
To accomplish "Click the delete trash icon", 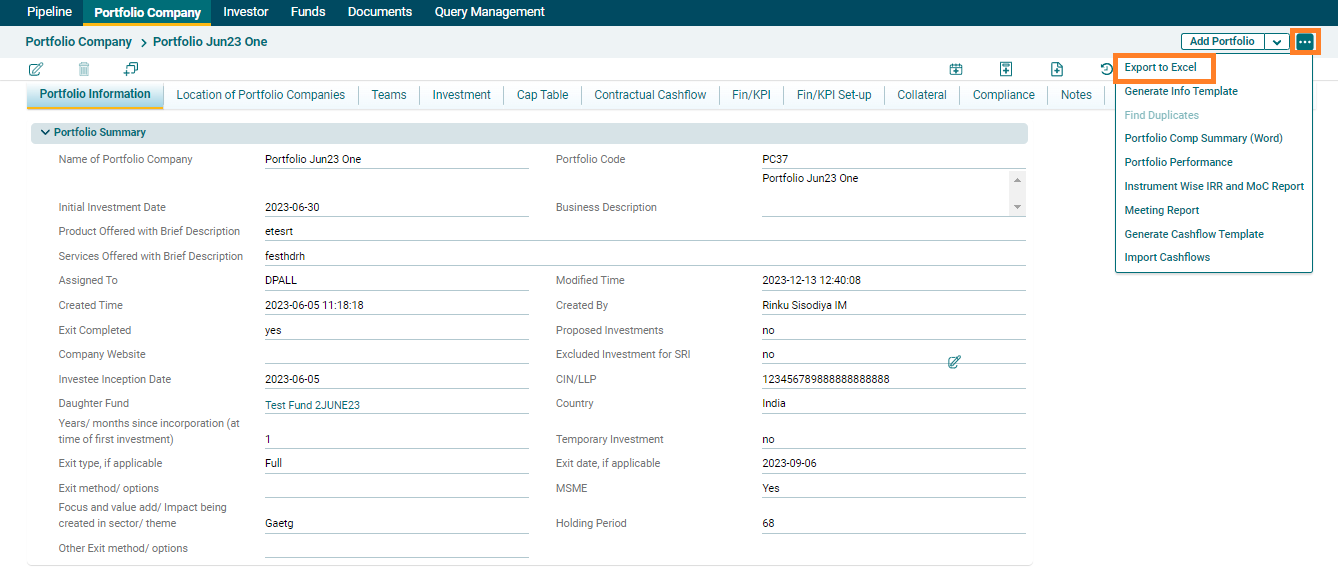I will coord(84,69).
